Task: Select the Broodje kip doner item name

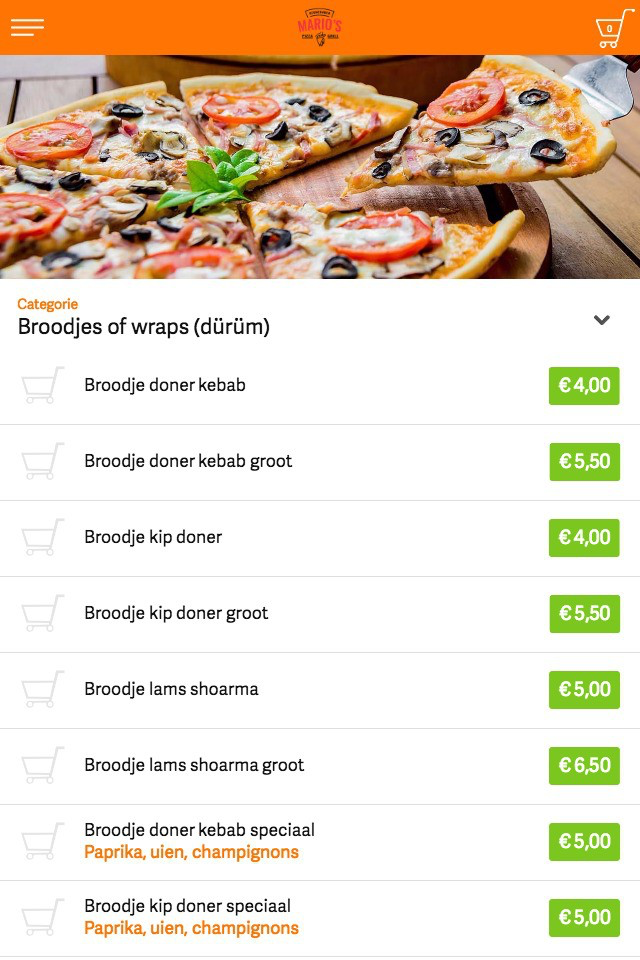Action: 153,537
